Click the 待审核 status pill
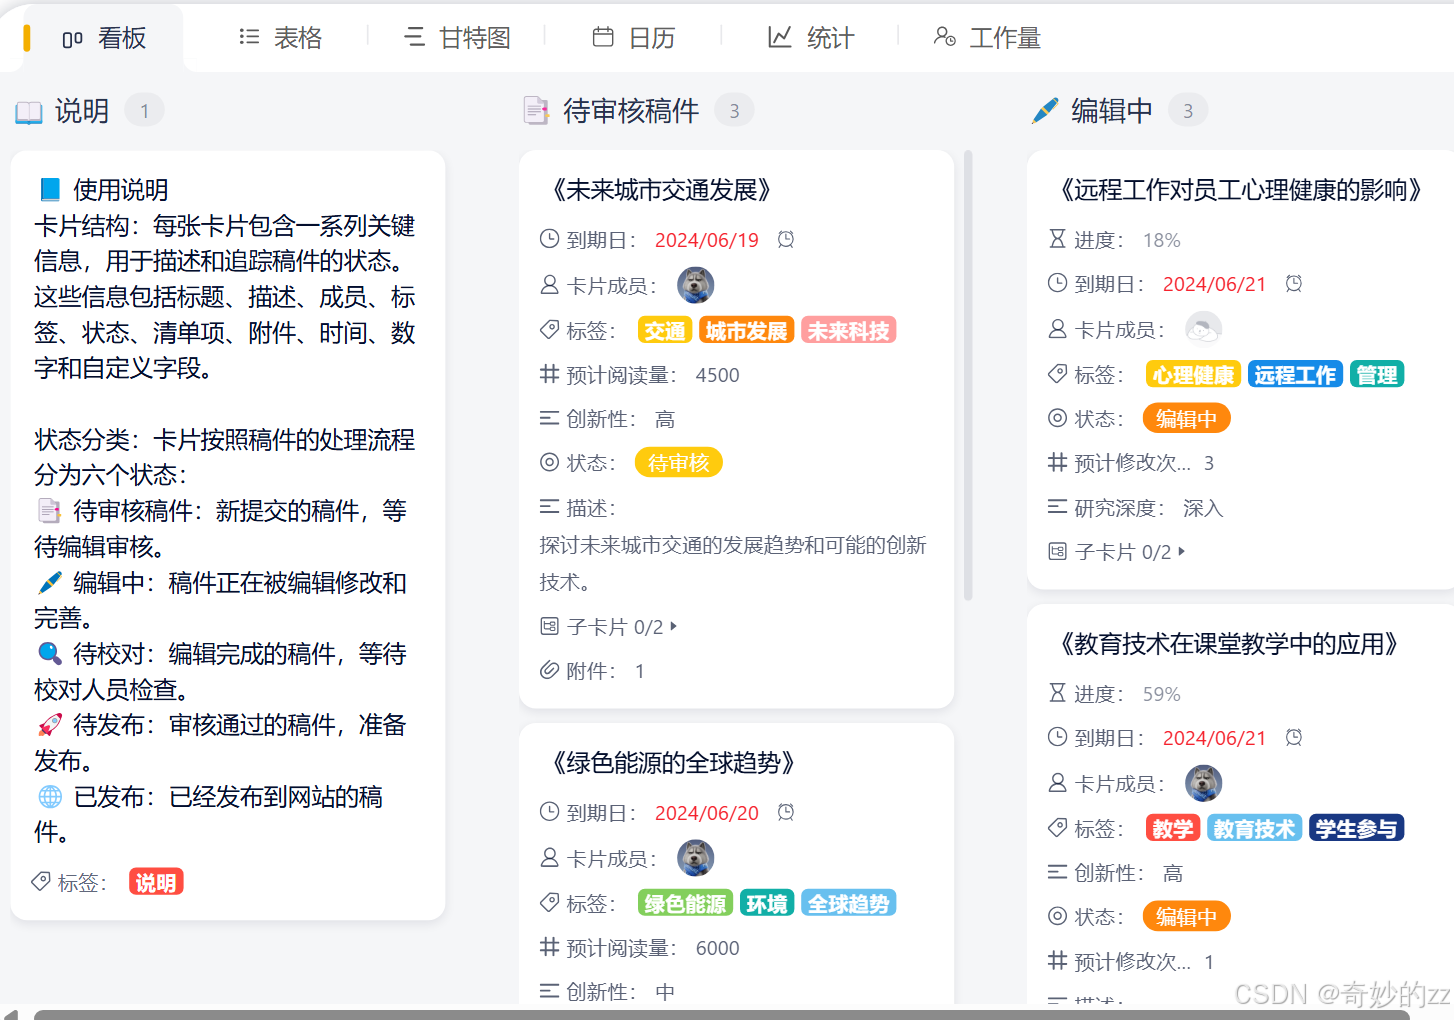The width and height of the screenshot is (1454, 1020). point(679,462)
